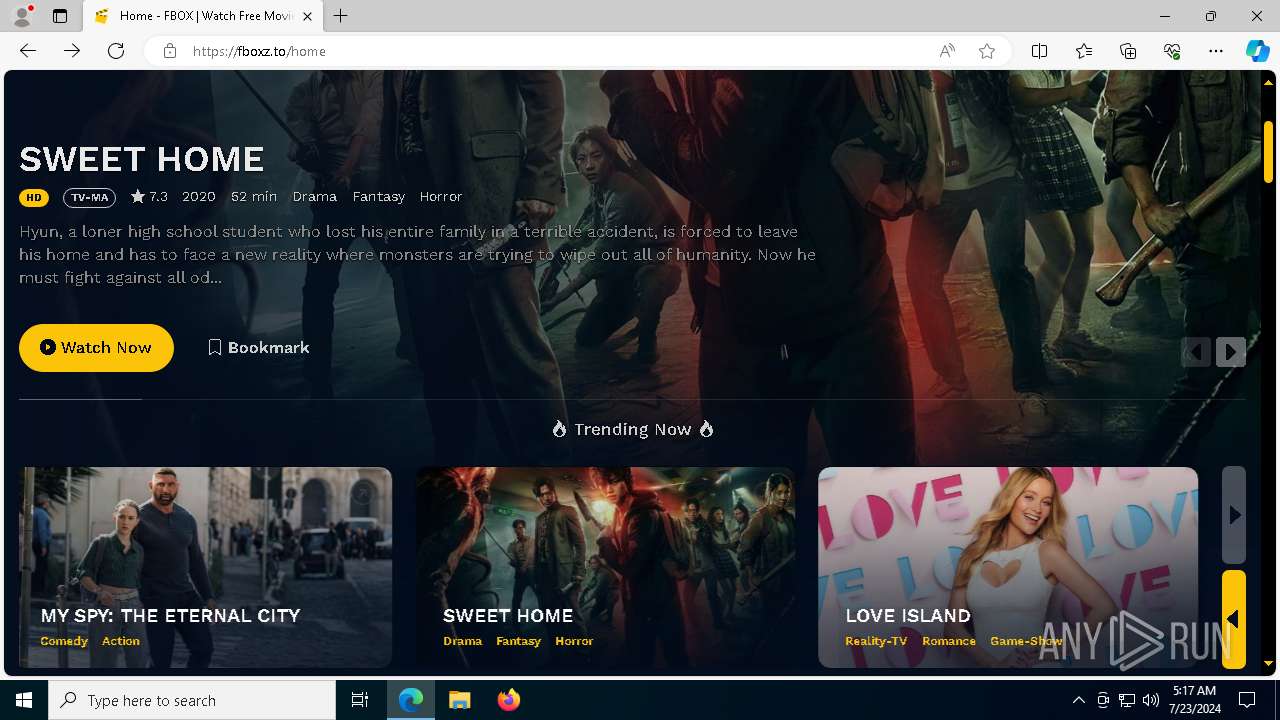Click Horror tag on Sweet Home card
Viewport: 1280px width, 720px height.
(x=574, y=641)
